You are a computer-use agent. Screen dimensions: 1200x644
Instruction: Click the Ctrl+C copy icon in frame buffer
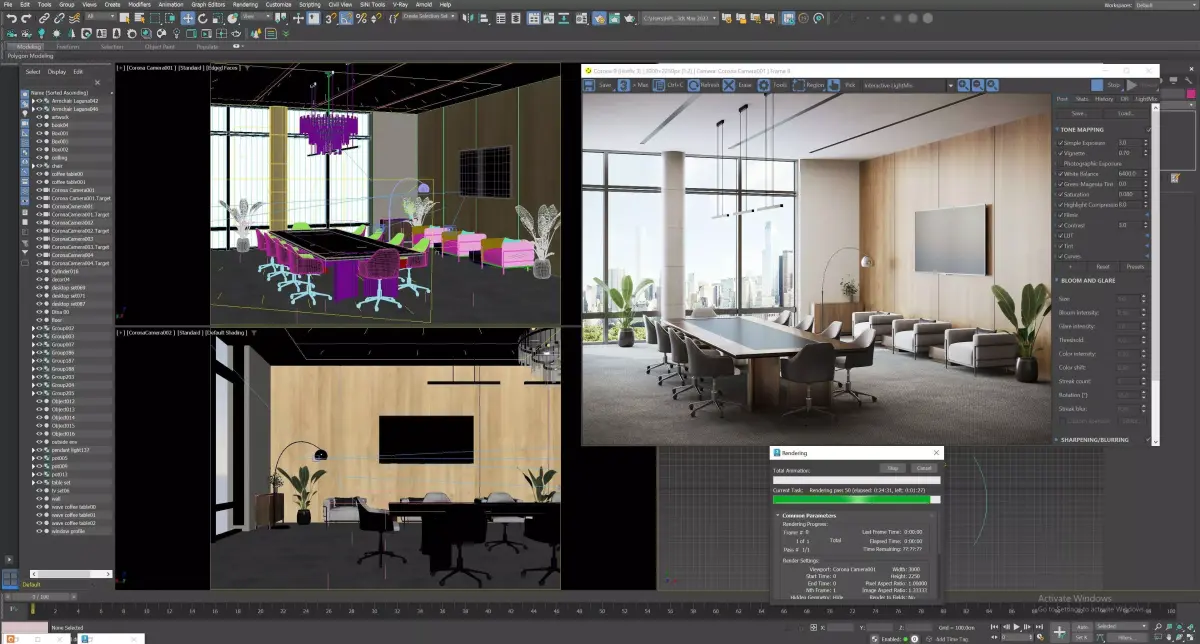[658, 85]
